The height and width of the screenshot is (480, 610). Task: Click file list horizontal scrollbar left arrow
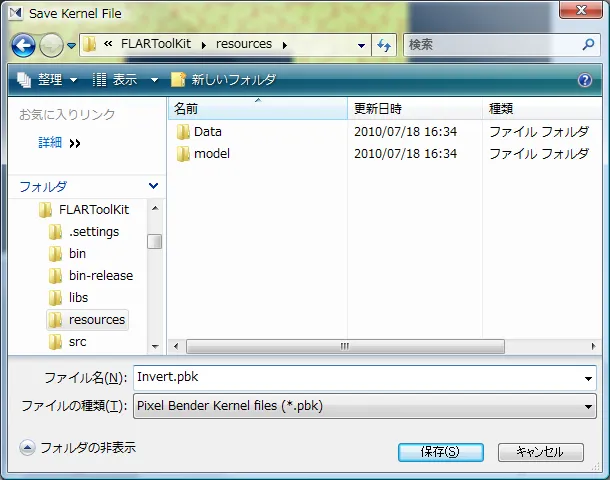pos(176,346)
